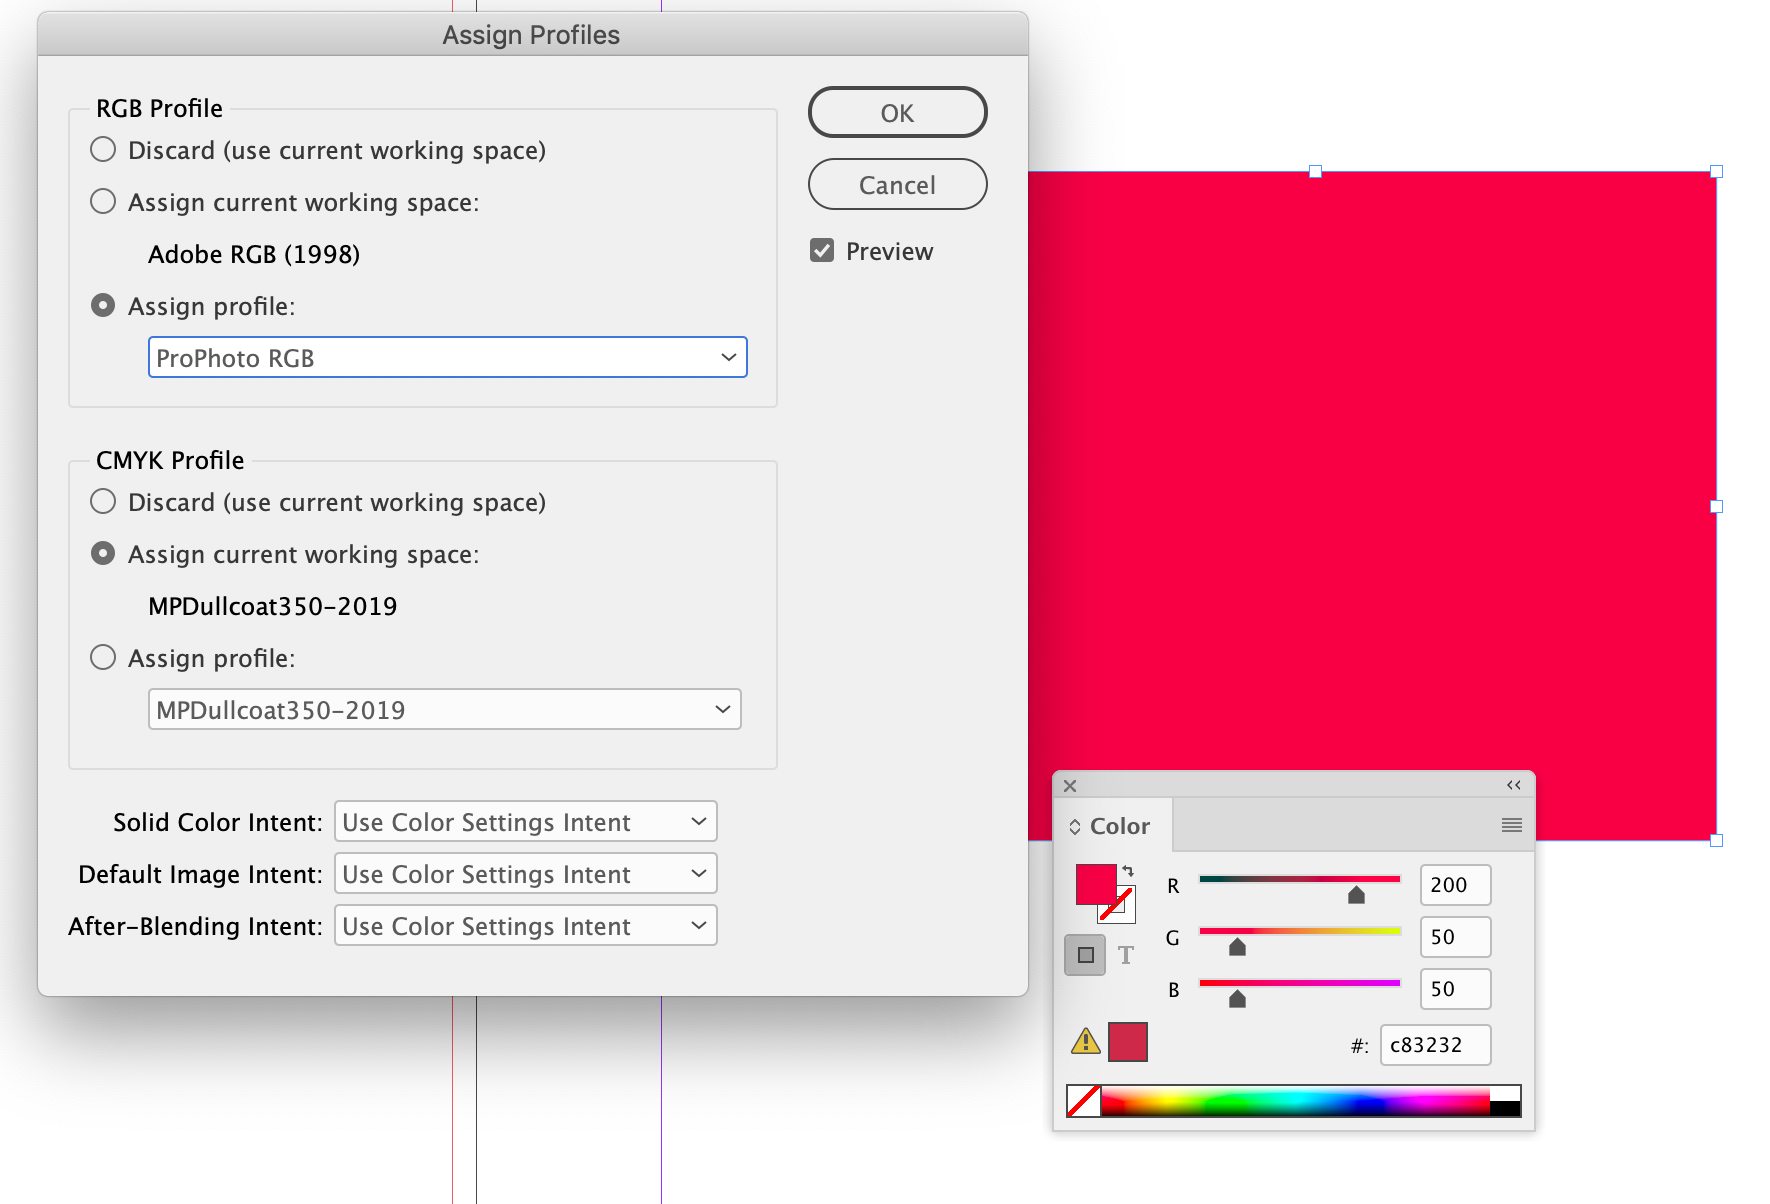Swap fill and stroke colors in Color panel

tap(1128, 871)
